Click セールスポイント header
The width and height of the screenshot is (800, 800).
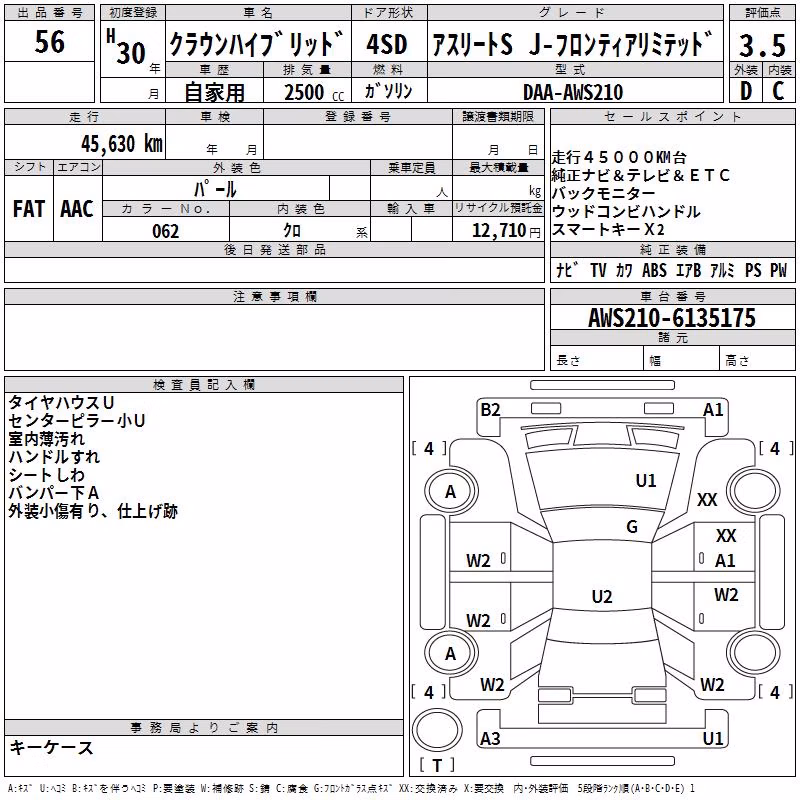pos(672,116)
